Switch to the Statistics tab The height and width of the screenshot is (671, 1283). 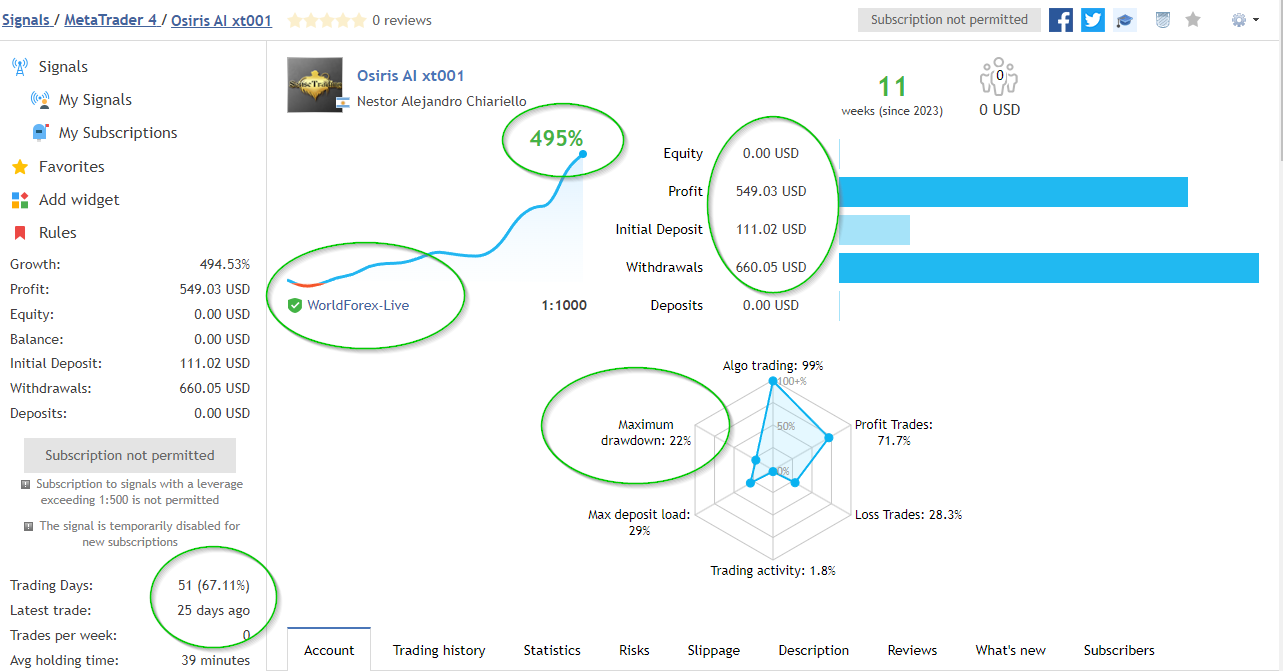[552, 650]
